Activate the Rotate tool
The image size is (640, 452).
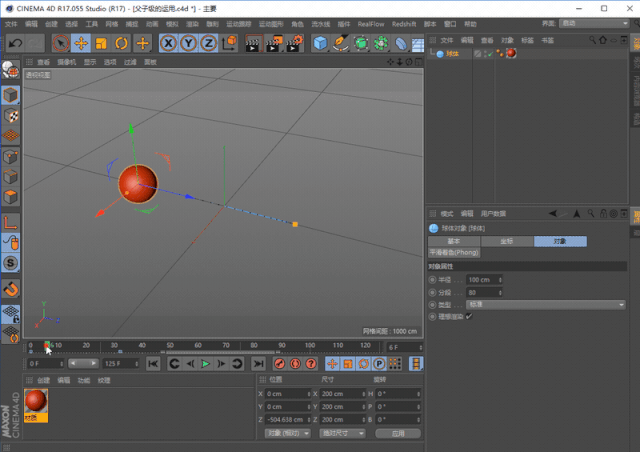point(121,43)
